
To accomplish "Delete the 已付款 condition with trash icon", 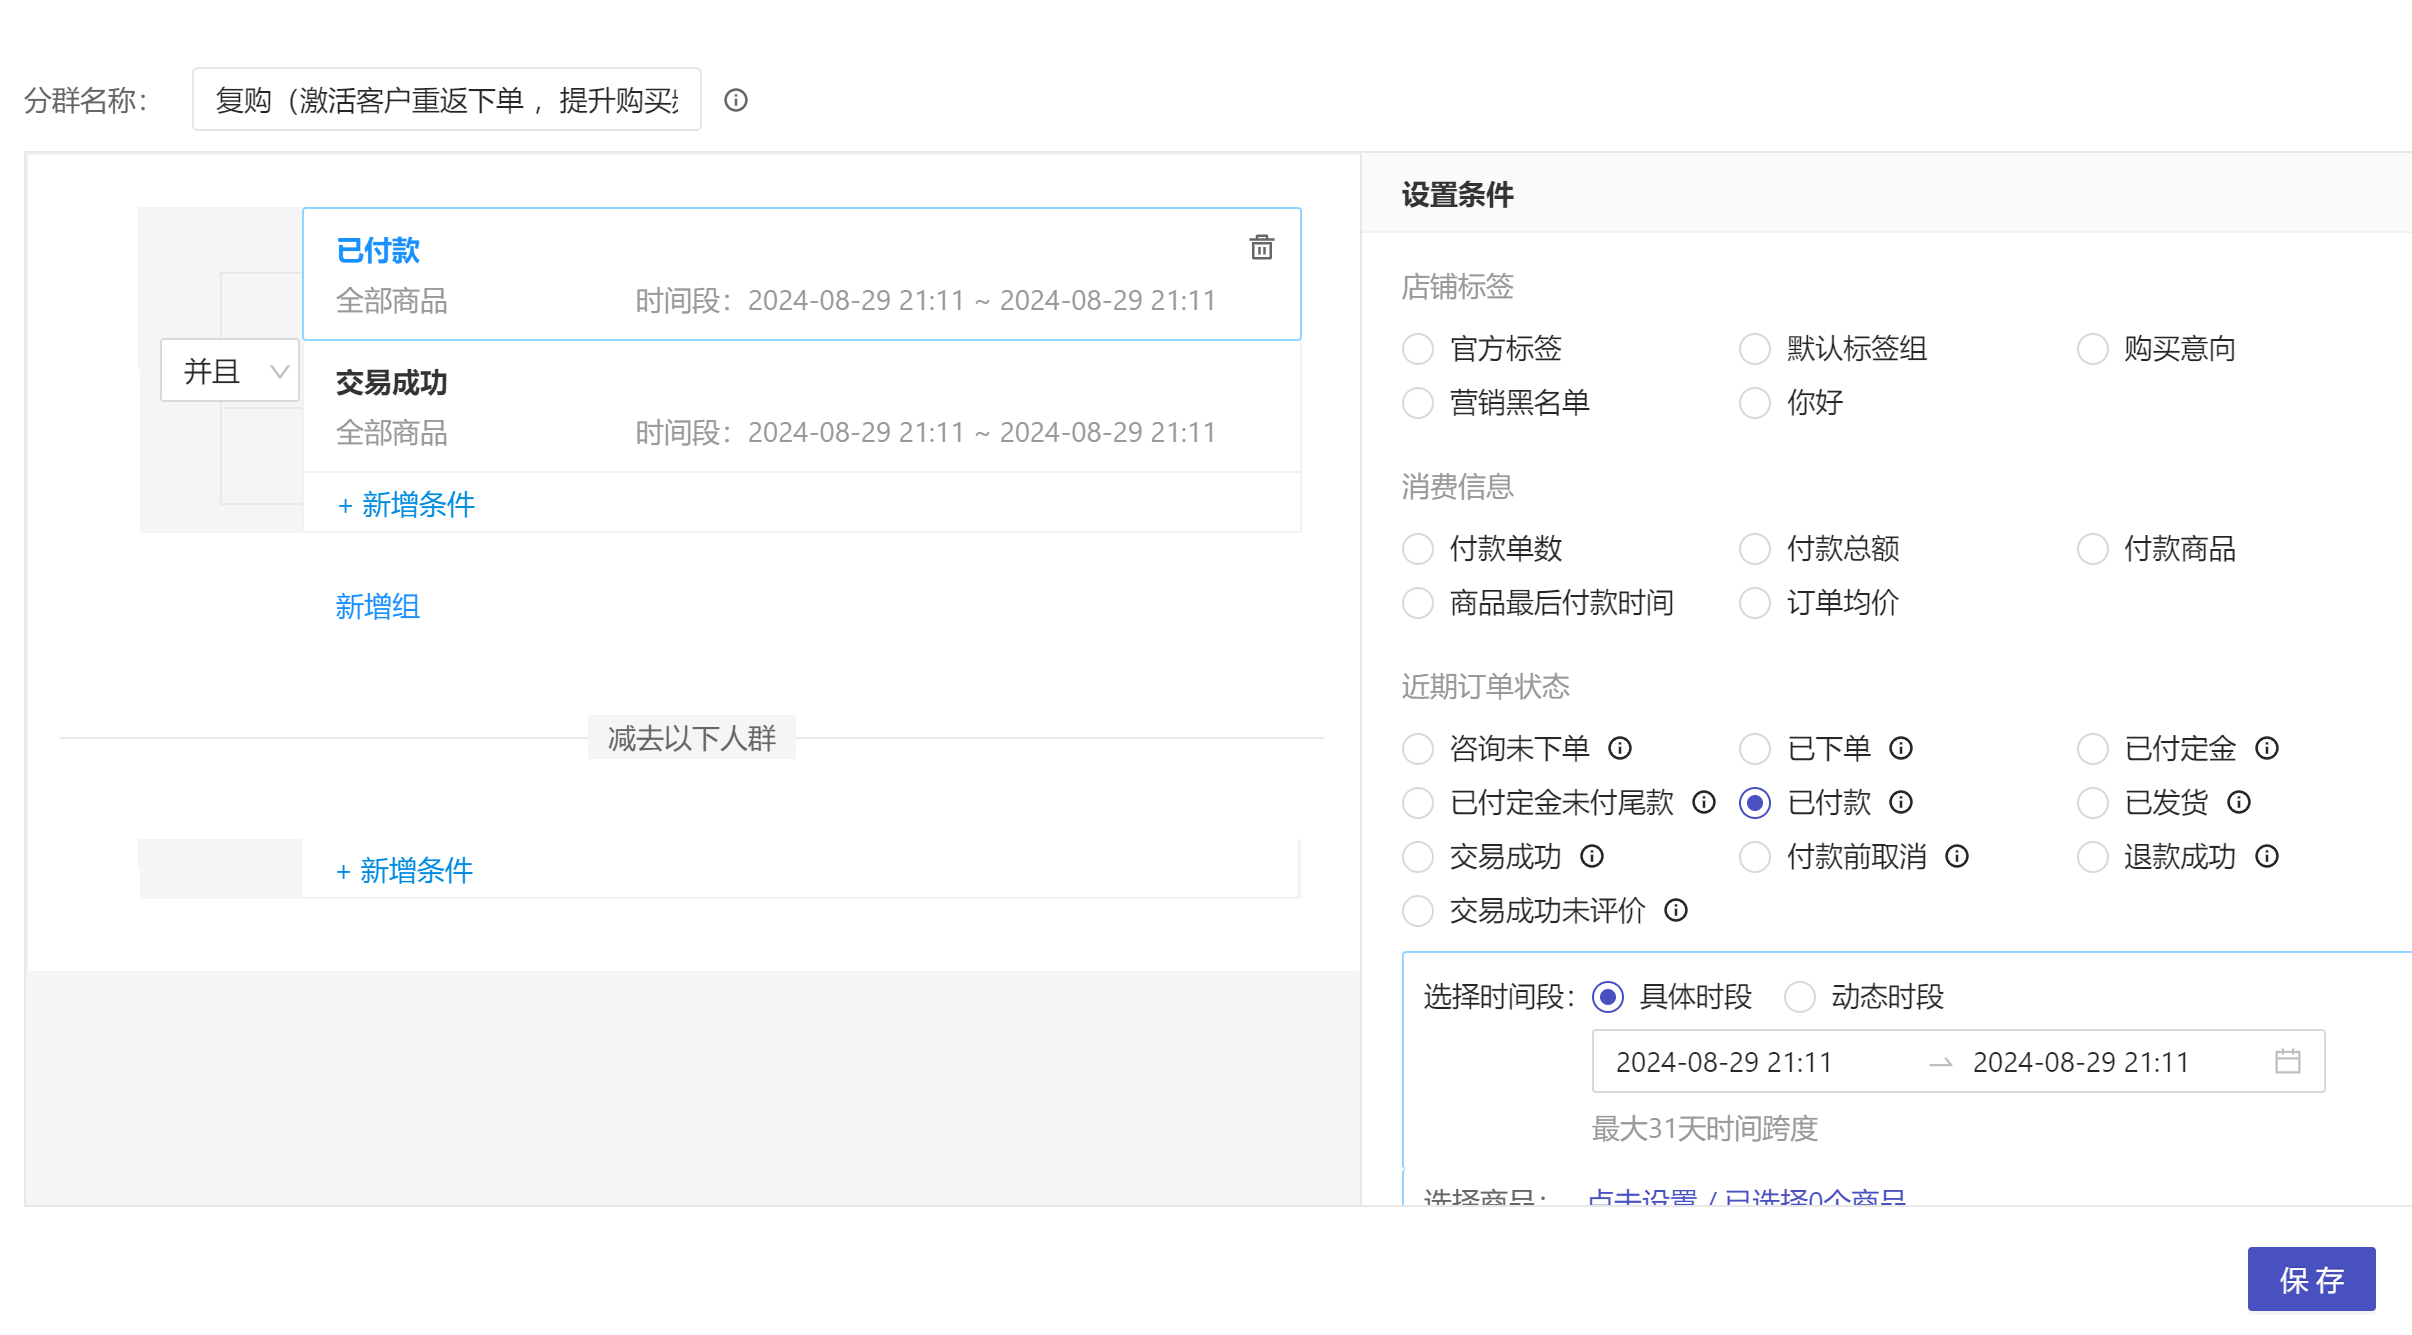I will tap(1261, 247).
